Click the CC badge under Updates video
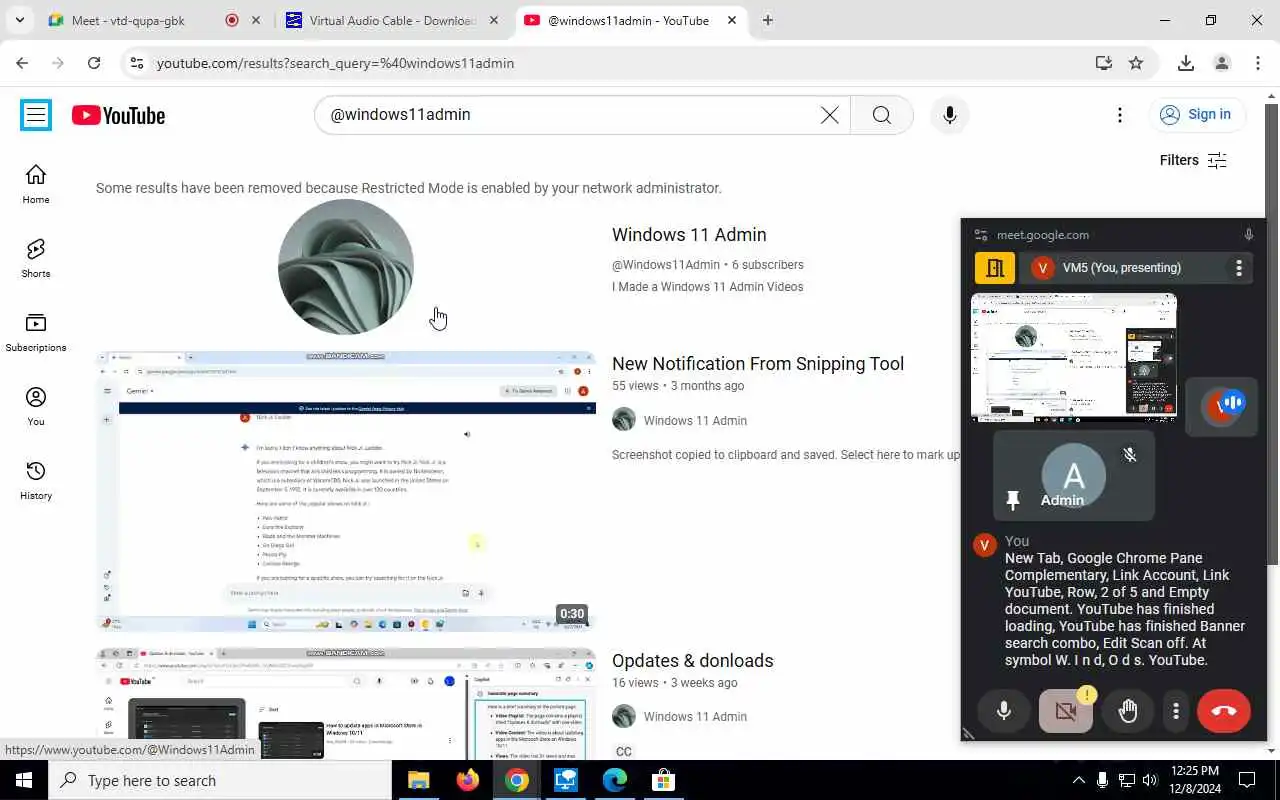The image size is (1280, 800). 624,752
